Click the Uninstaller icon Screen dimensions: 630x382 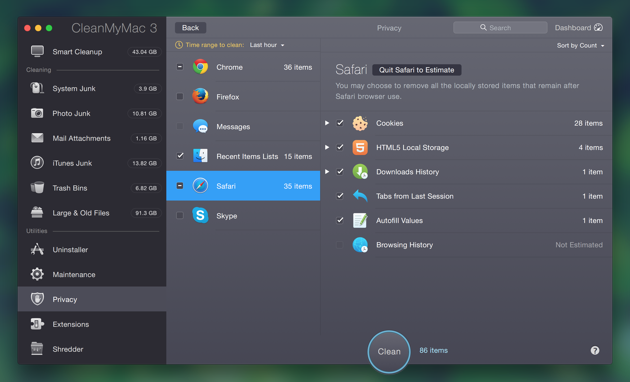click(37, 249)
